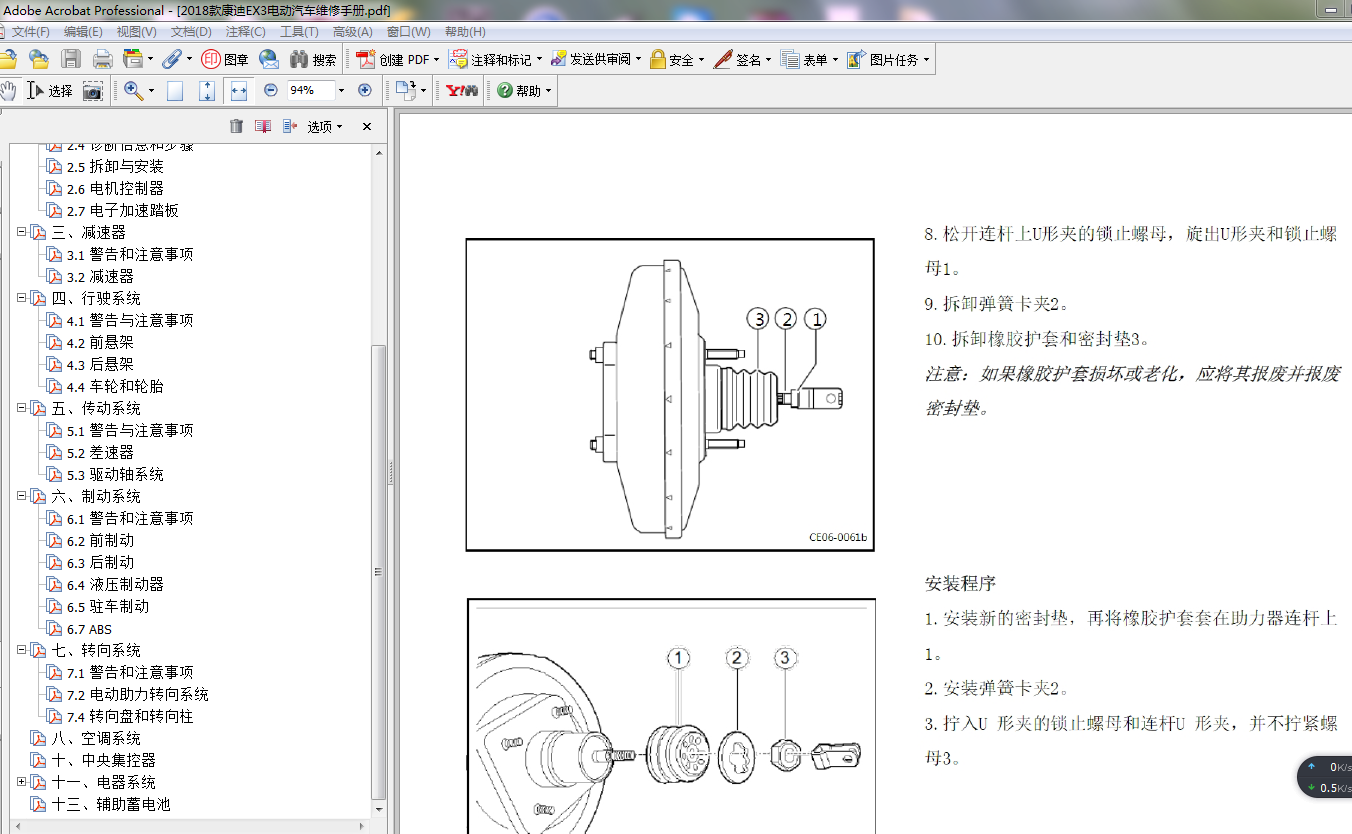
Task: Toggle Actual Size page view
Action: [175, 91]
